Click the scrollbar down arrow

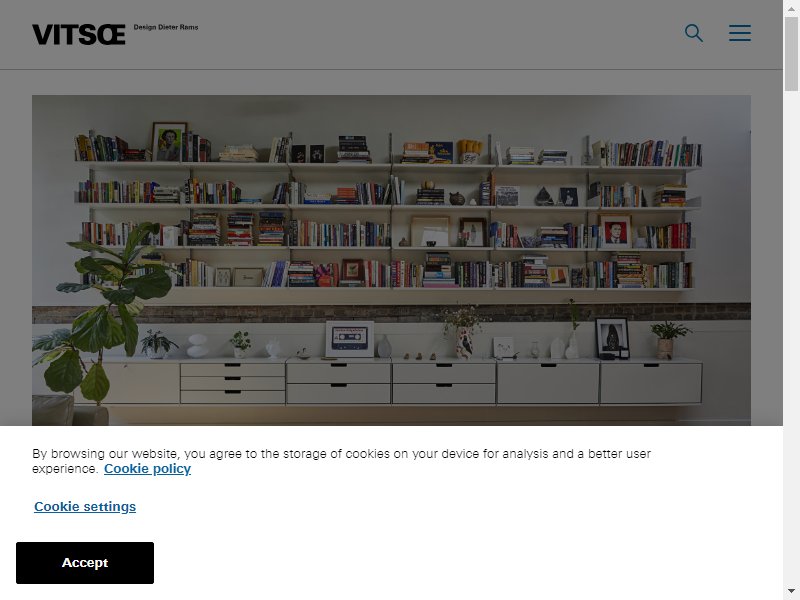[x=791, y=593]
